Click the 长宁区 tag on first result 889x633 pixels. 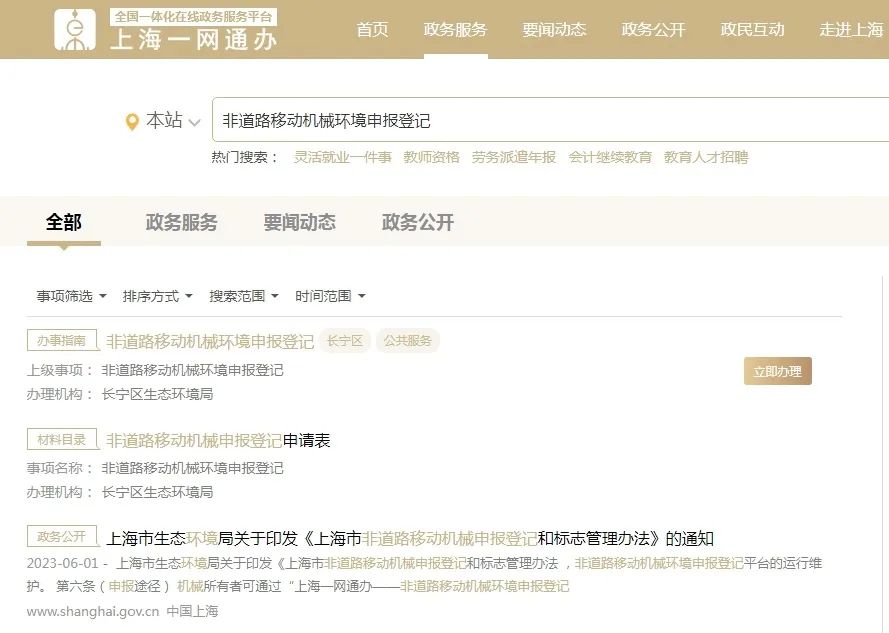(x=345, y=341)
